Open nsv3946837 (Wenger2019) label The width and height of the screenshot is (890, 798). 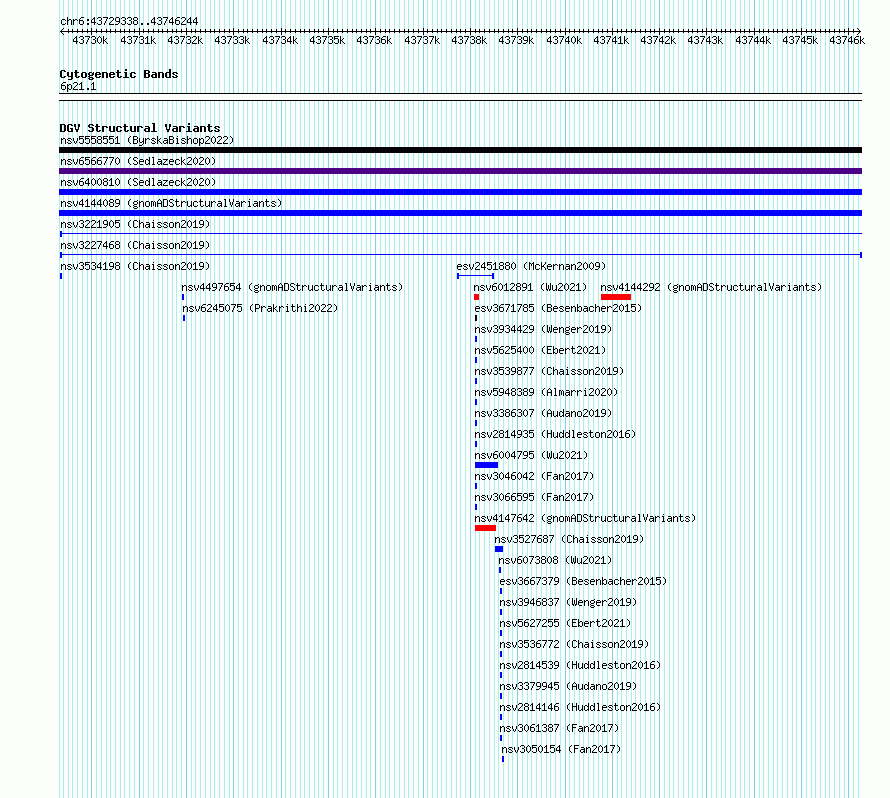coord(568,602)
